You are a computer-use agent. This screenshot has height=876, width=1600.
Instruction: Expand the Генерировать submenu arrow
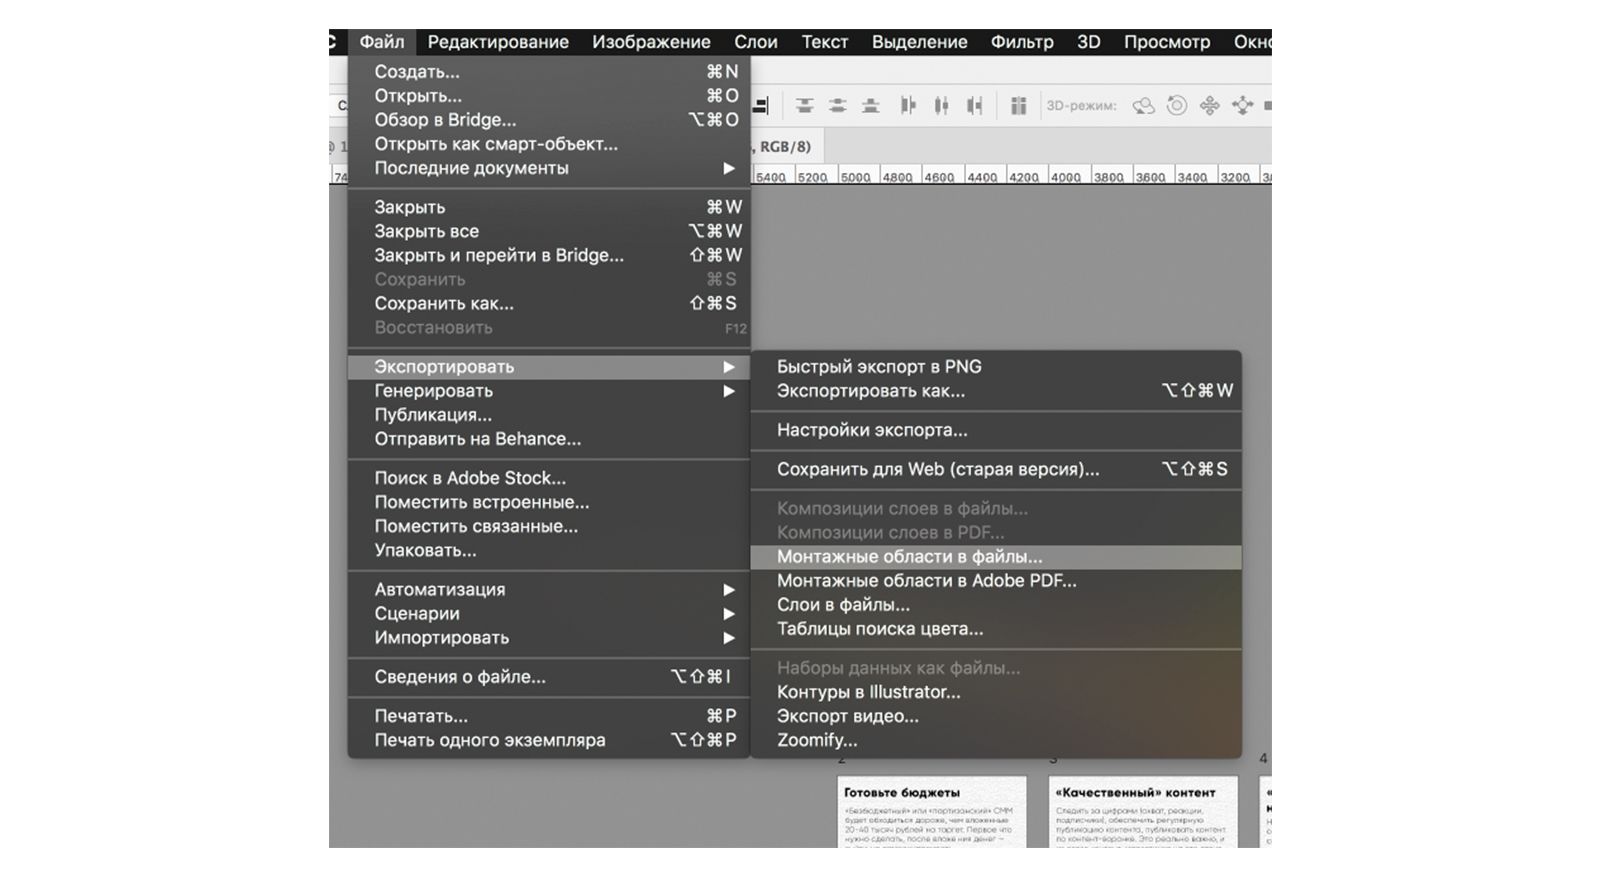tap(730, 391)
